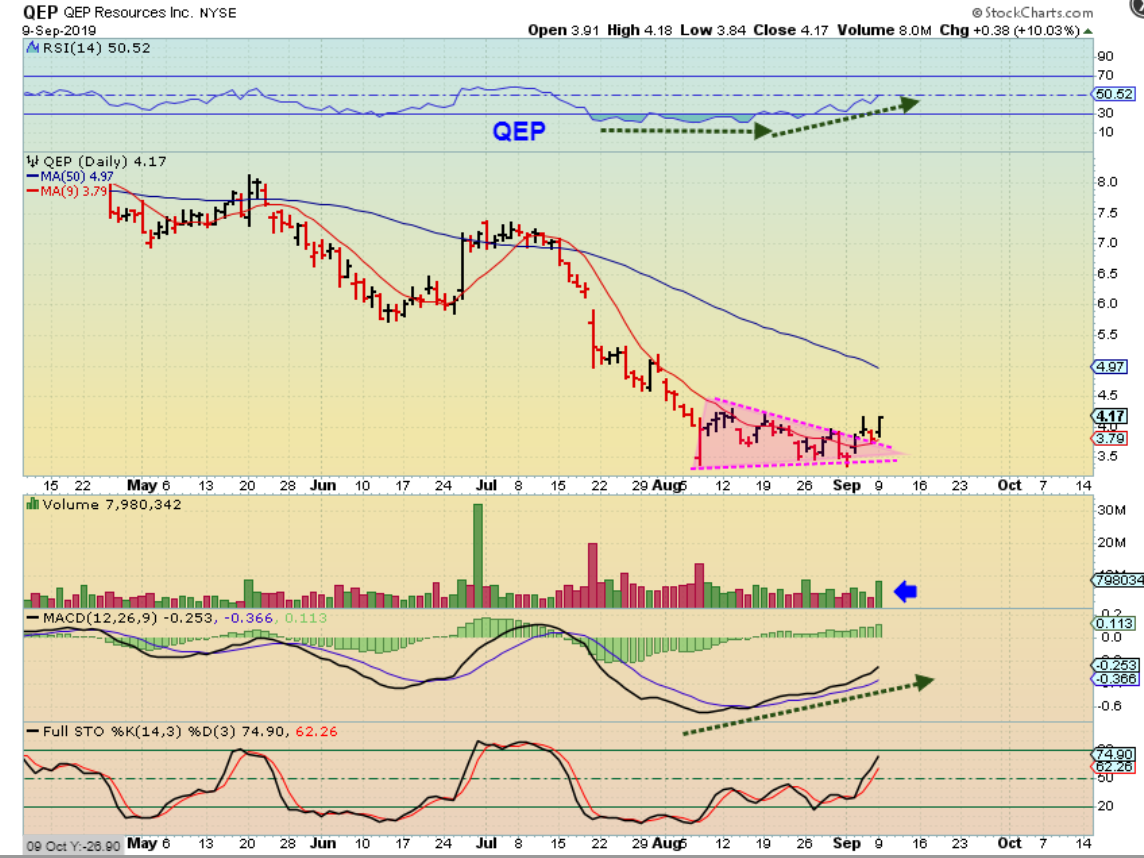Click the red boxed 62.26 stochastic tag
Screen dimensions: 1144x858
point(1114,767)
